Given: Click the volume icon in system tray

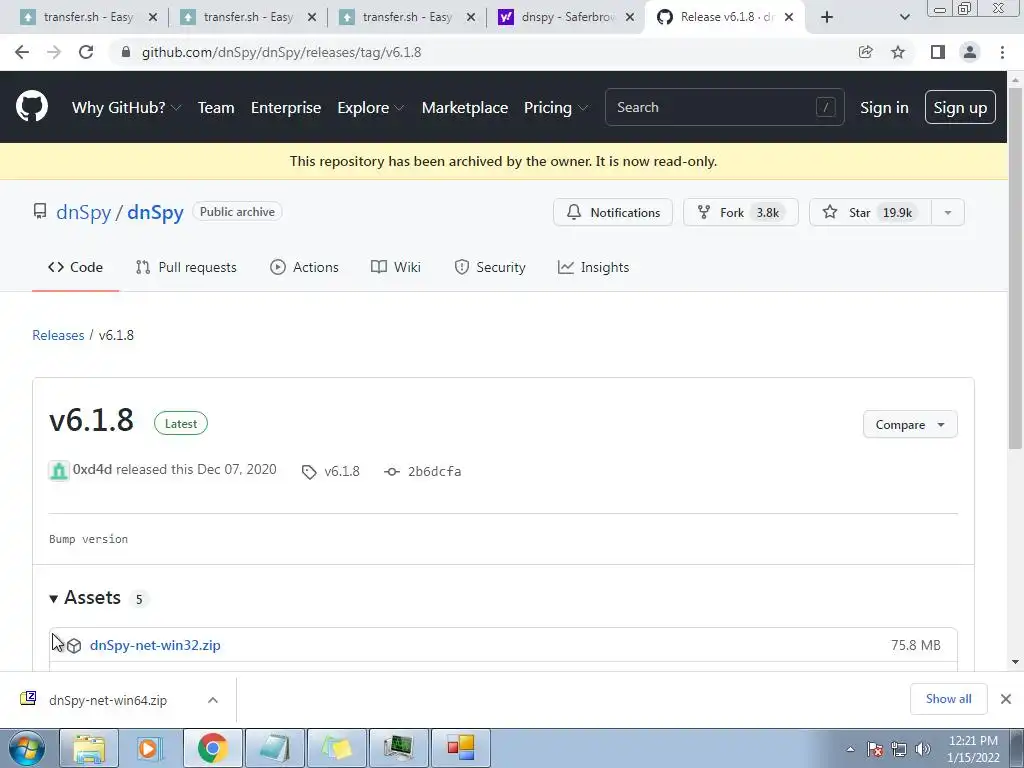Looking at the screenshot, I should pyautogui.click(x=923, y=749).
